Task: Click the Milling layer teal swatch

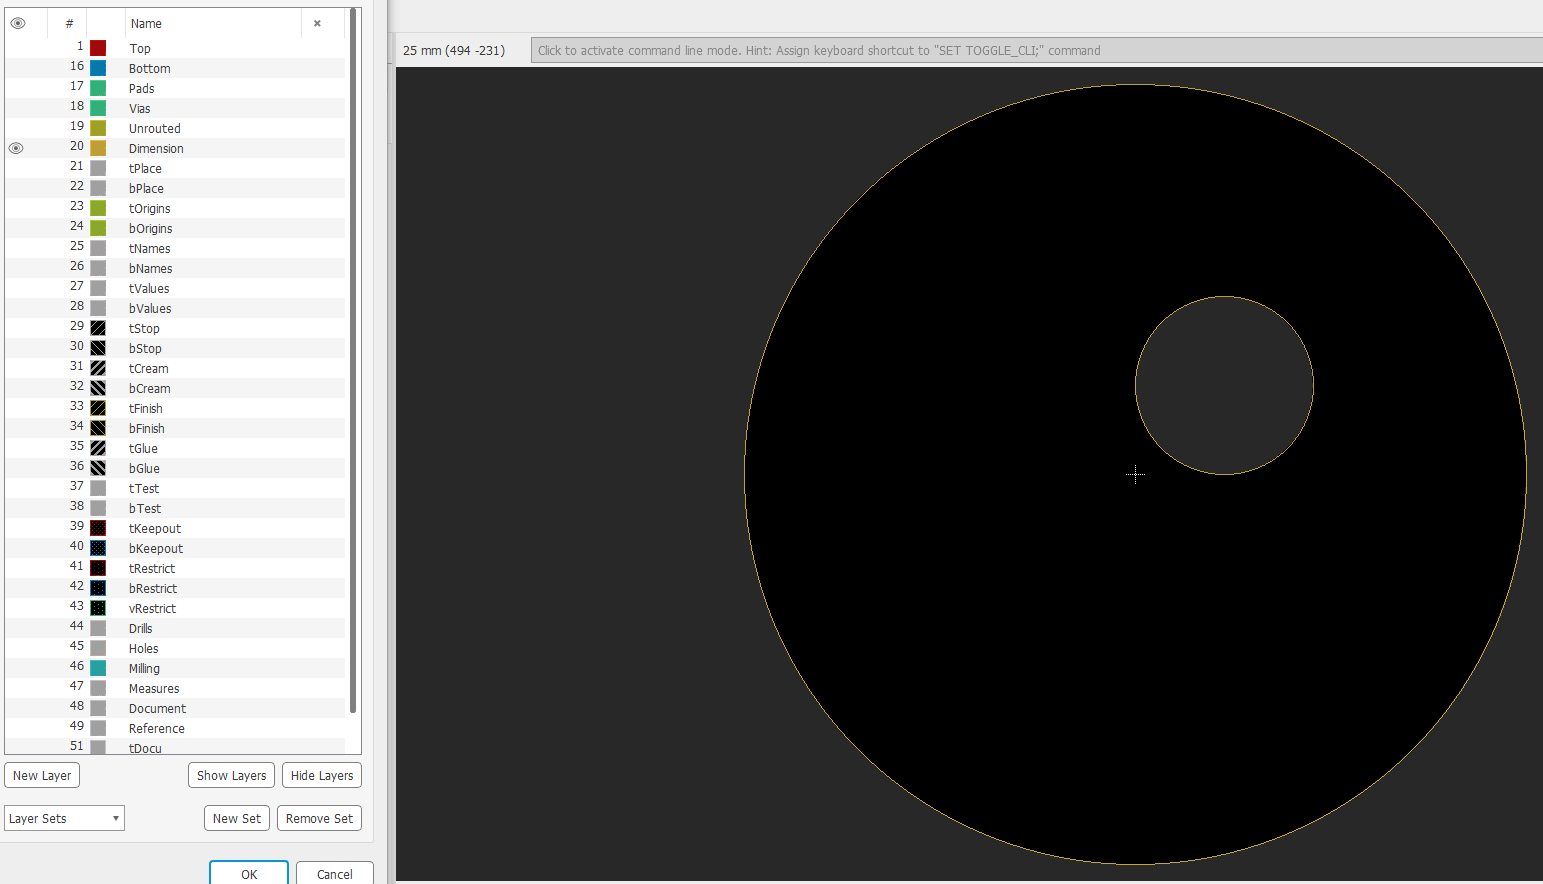Action: [x=97, y=667]
